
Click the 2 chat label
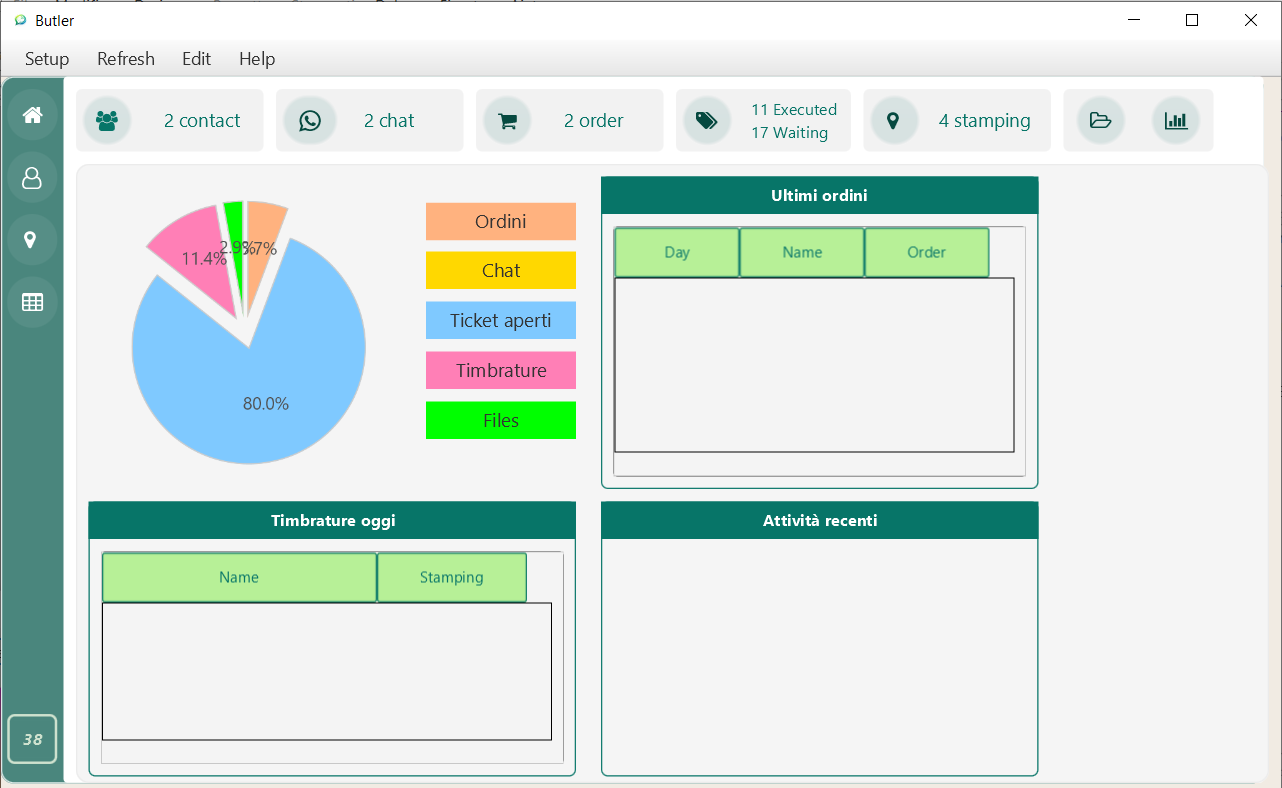tap(389, 121)
